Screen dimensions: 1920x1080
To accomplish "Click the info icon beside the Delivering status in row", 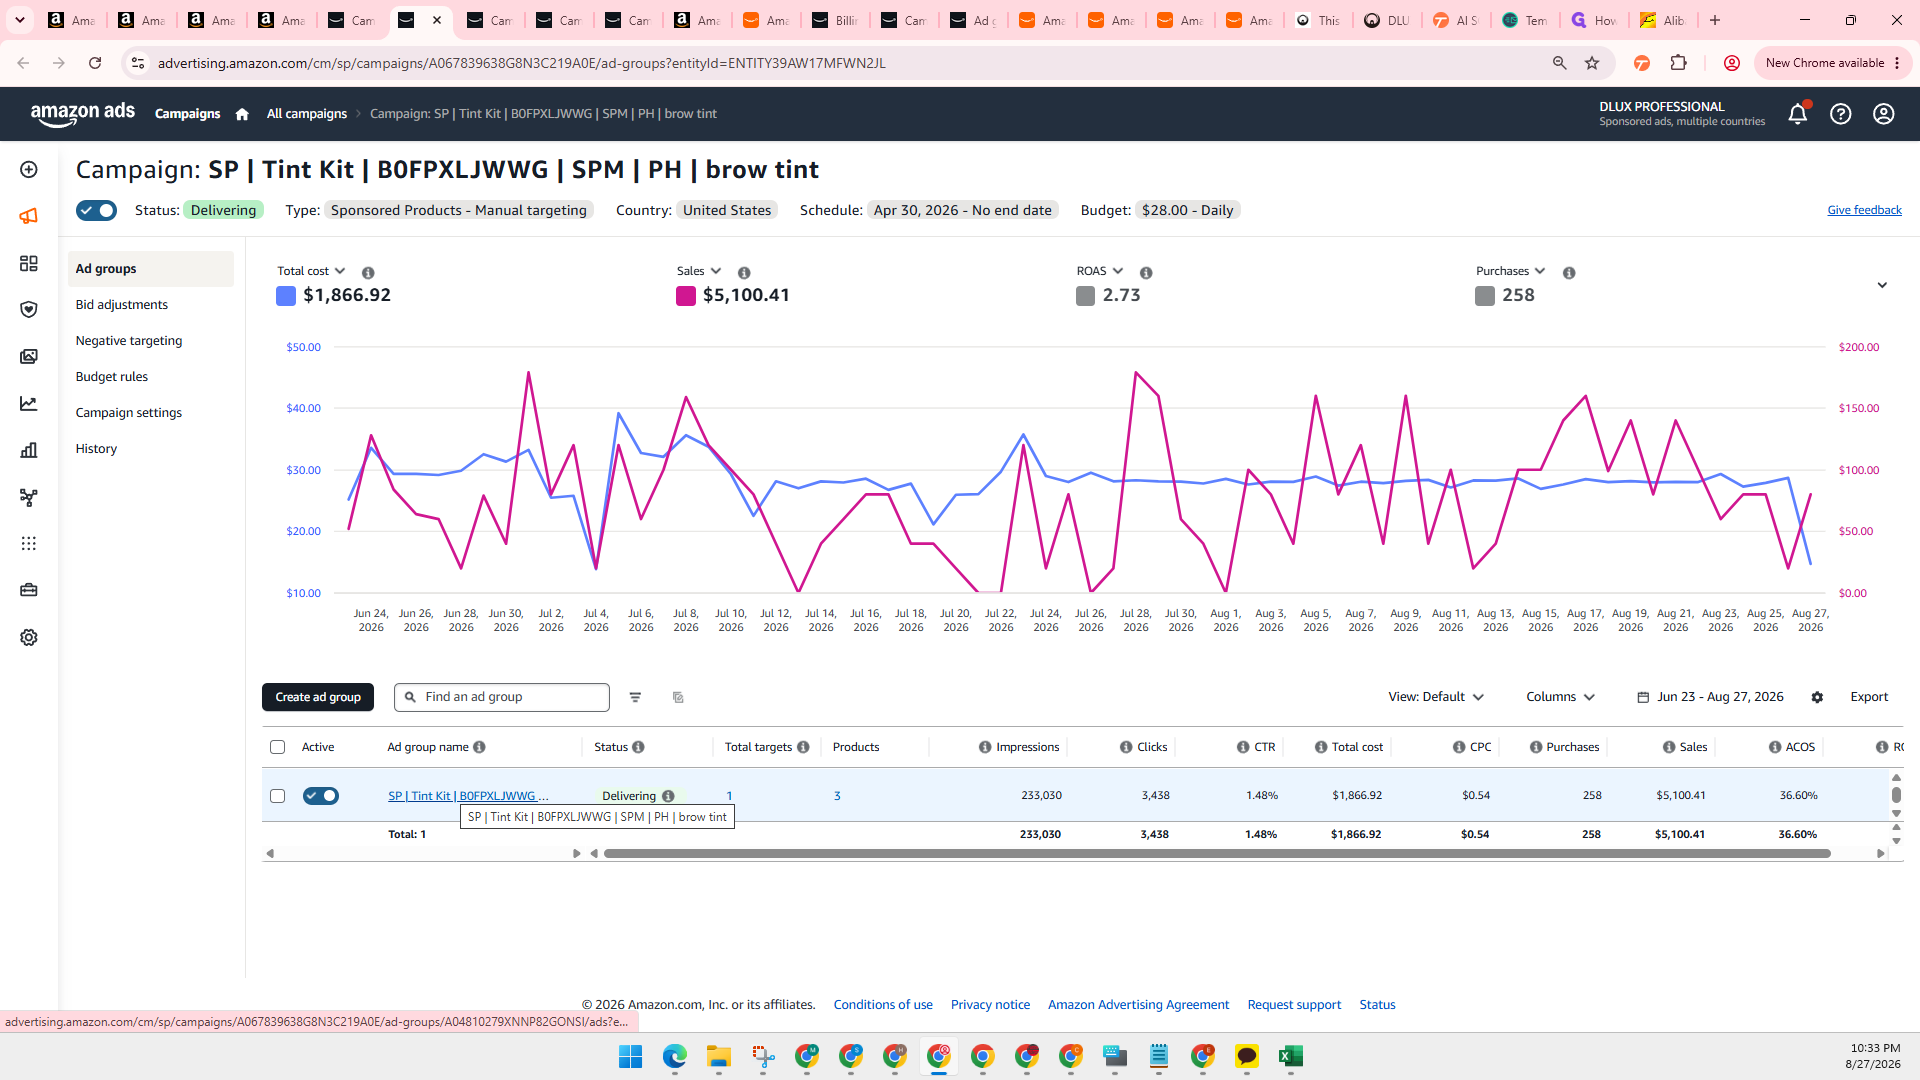I will coord(668,796).
